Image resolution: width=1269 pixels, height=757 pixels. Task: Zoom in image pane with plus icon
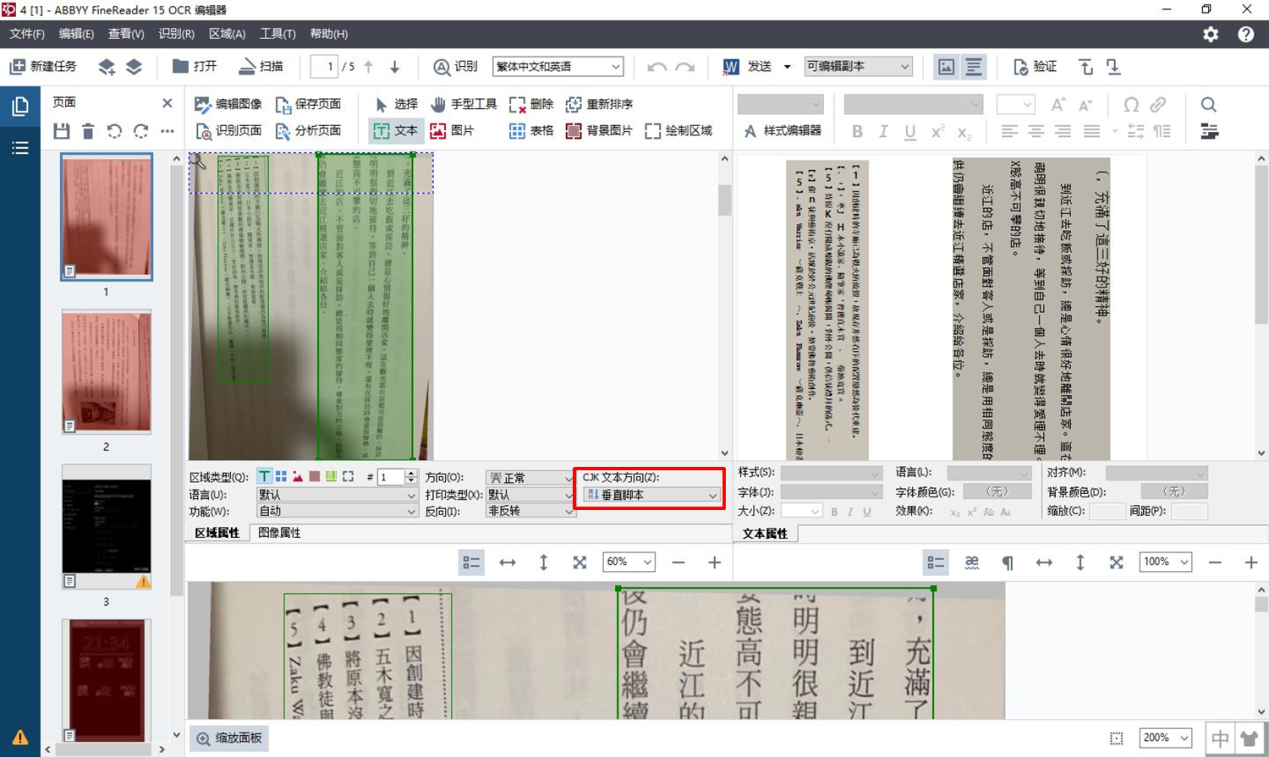tap(714, 563)
